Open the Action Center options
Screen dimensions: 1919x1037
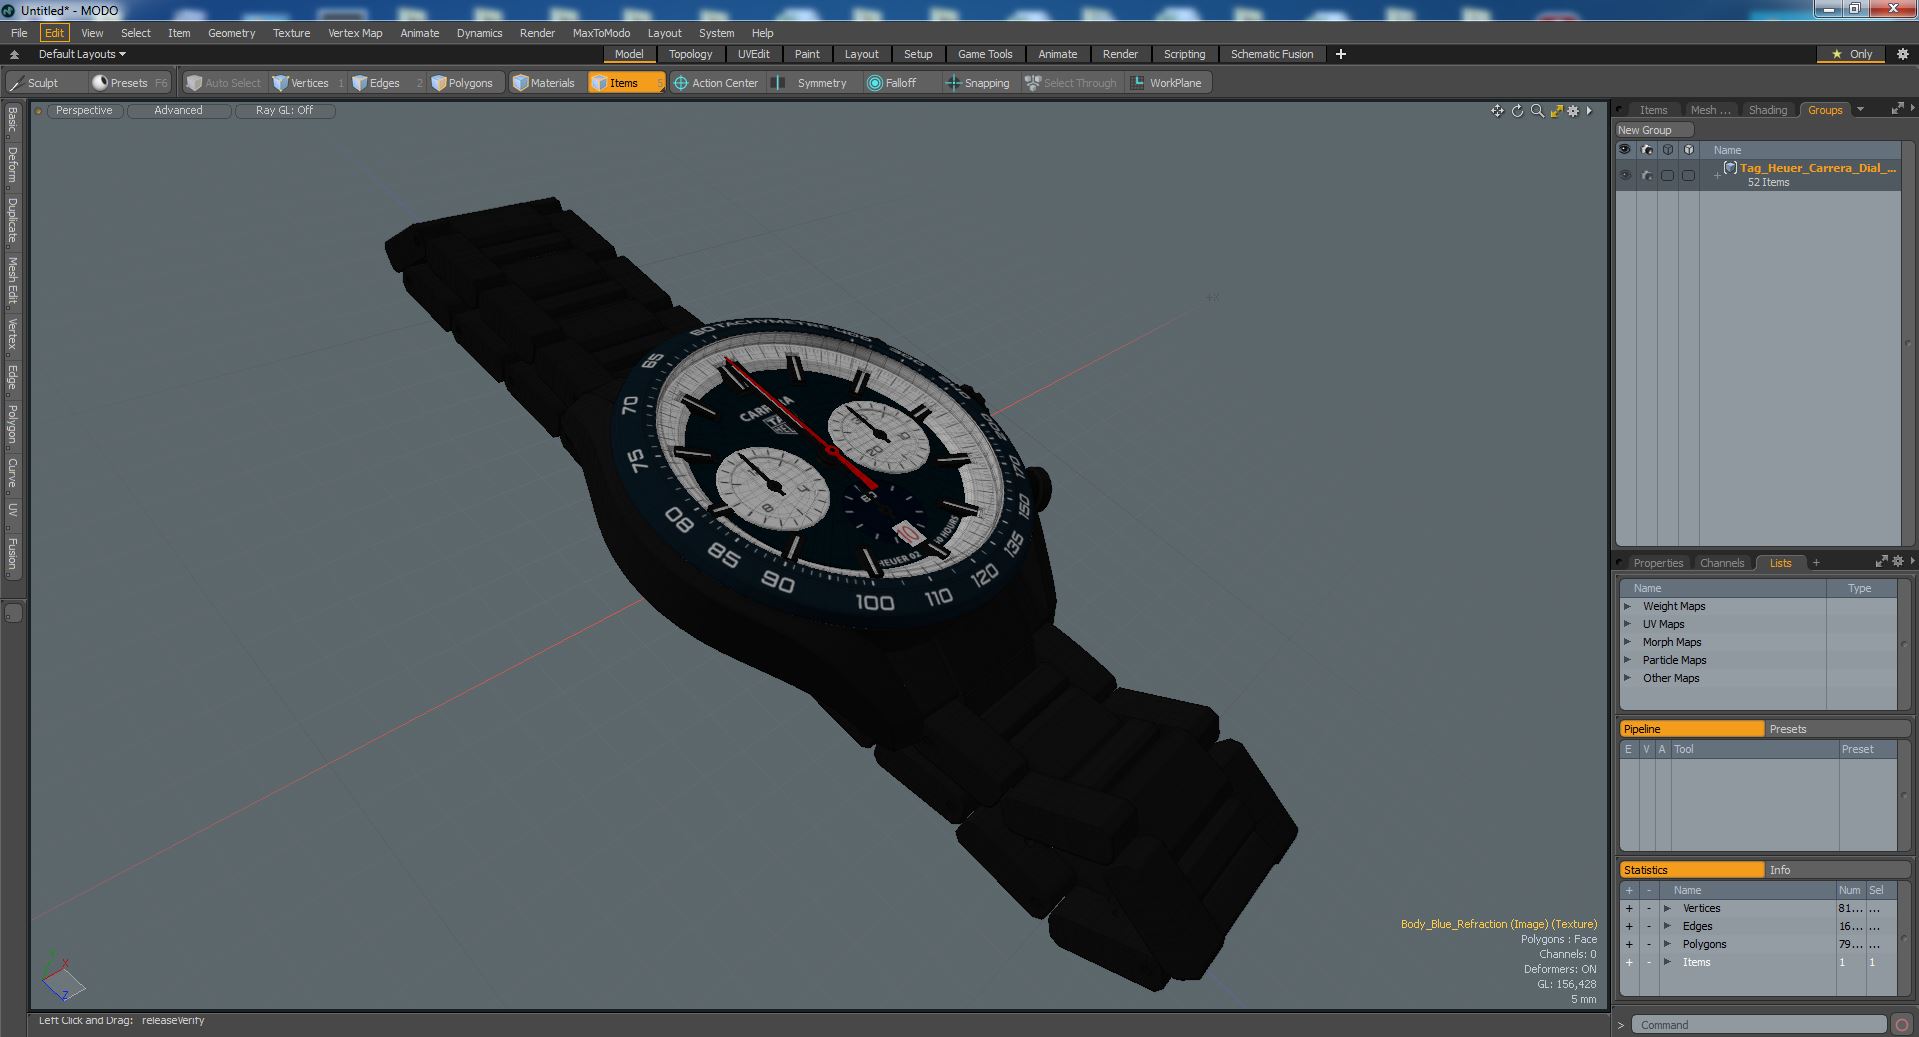click(716, 83)
